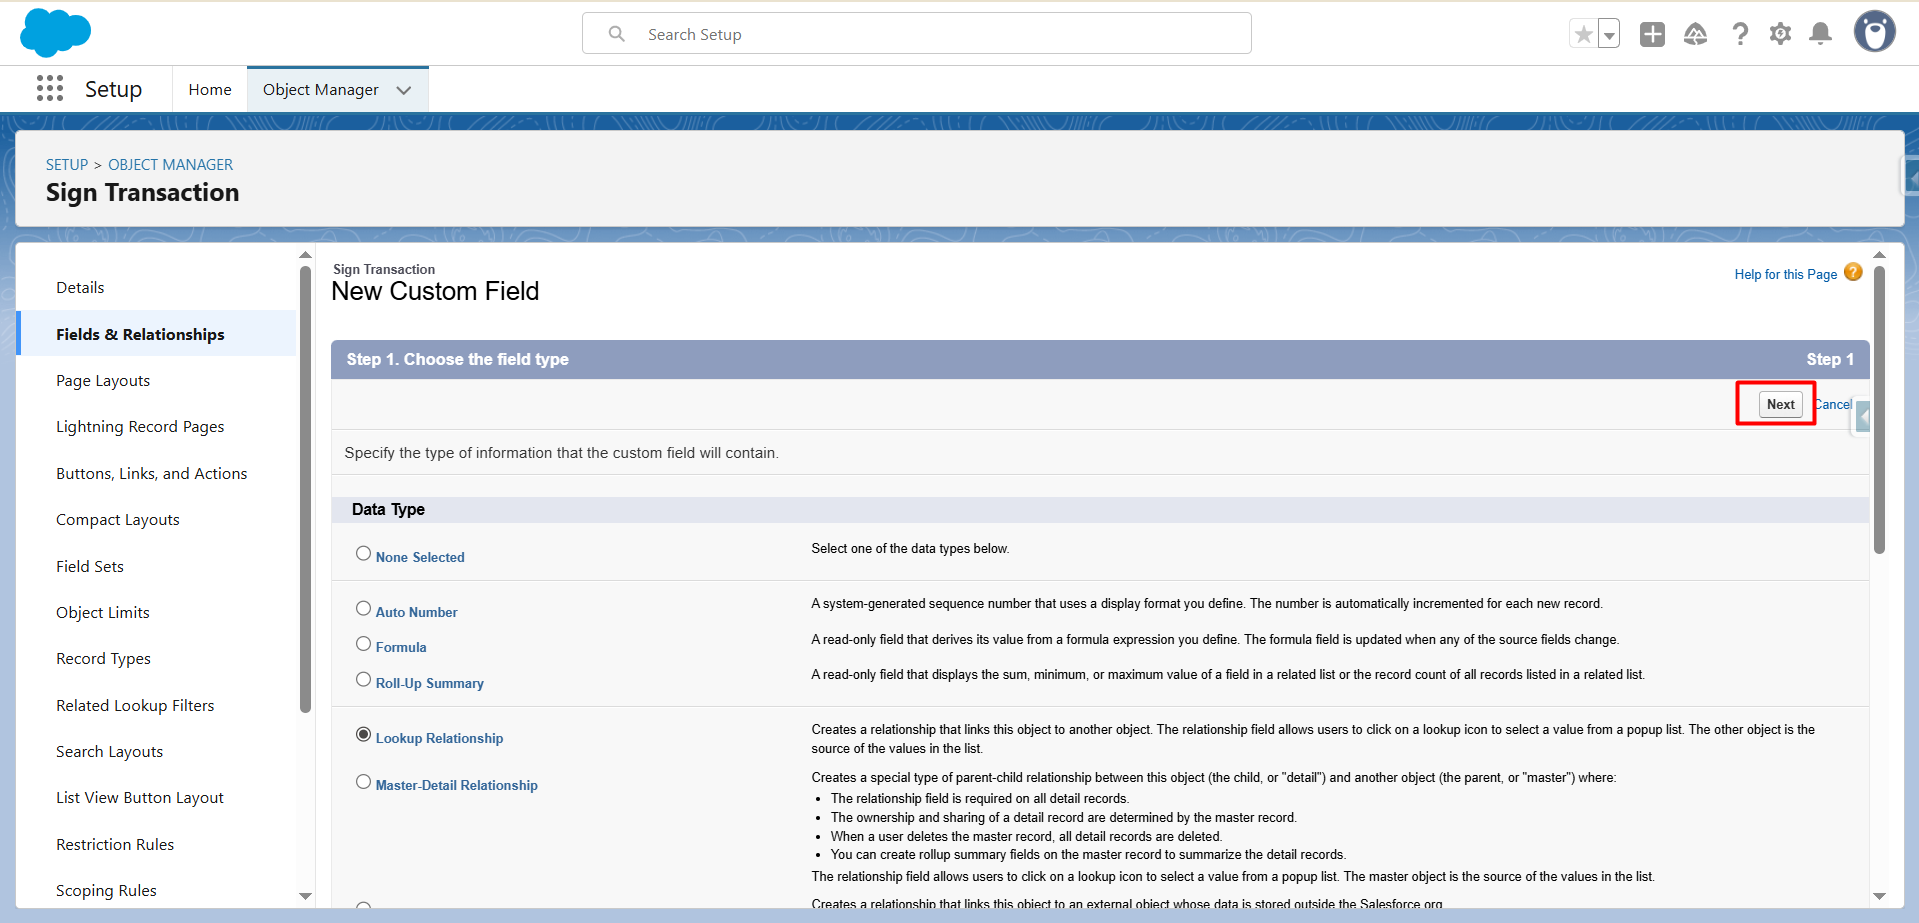Open Page Layouts in the sidebar
Viewport: 1919px width, 923px height.
pyautogui.click(x=103, y=381)
